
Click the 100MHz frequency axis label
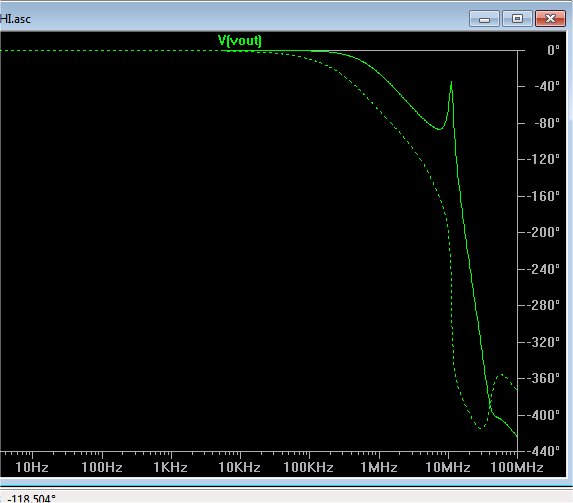[517, 468]
